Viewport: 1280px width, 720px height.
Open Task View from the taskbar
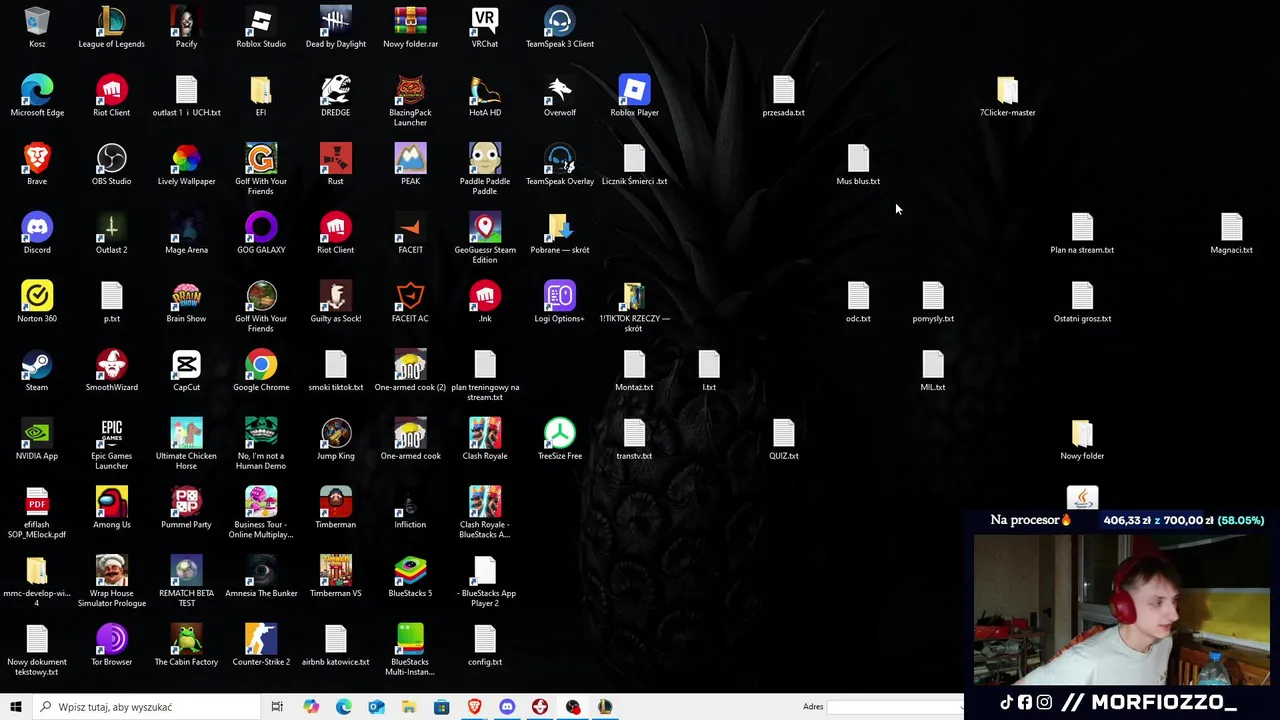pos(277,707)
